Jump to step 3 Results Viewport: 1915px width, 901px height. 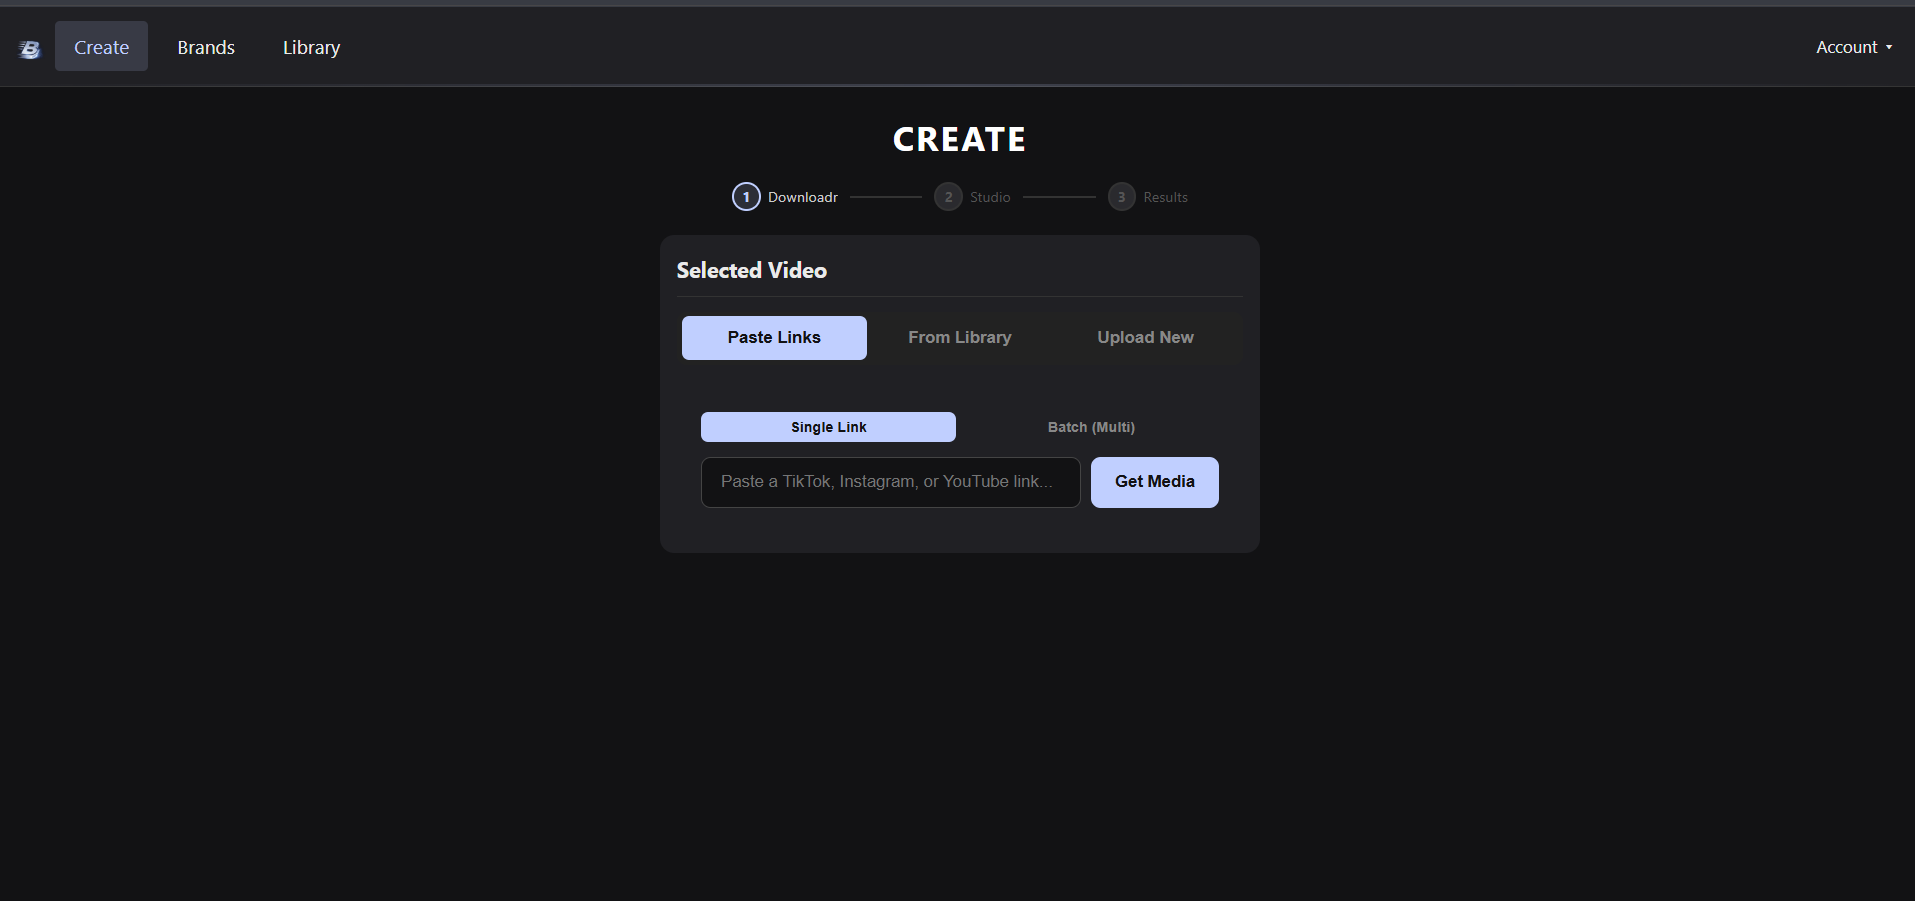point(1148,197)
